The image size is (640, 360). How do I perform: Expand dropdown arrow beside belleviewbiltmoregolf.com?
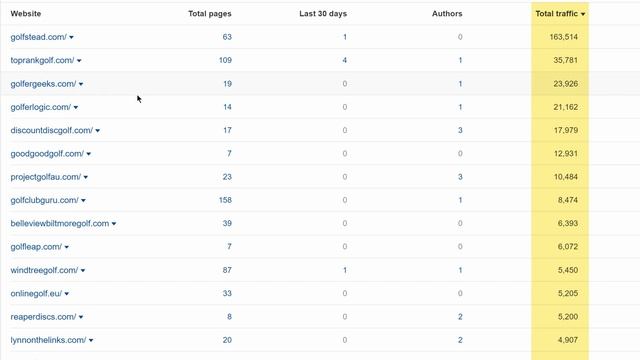[x=114, y=224]
